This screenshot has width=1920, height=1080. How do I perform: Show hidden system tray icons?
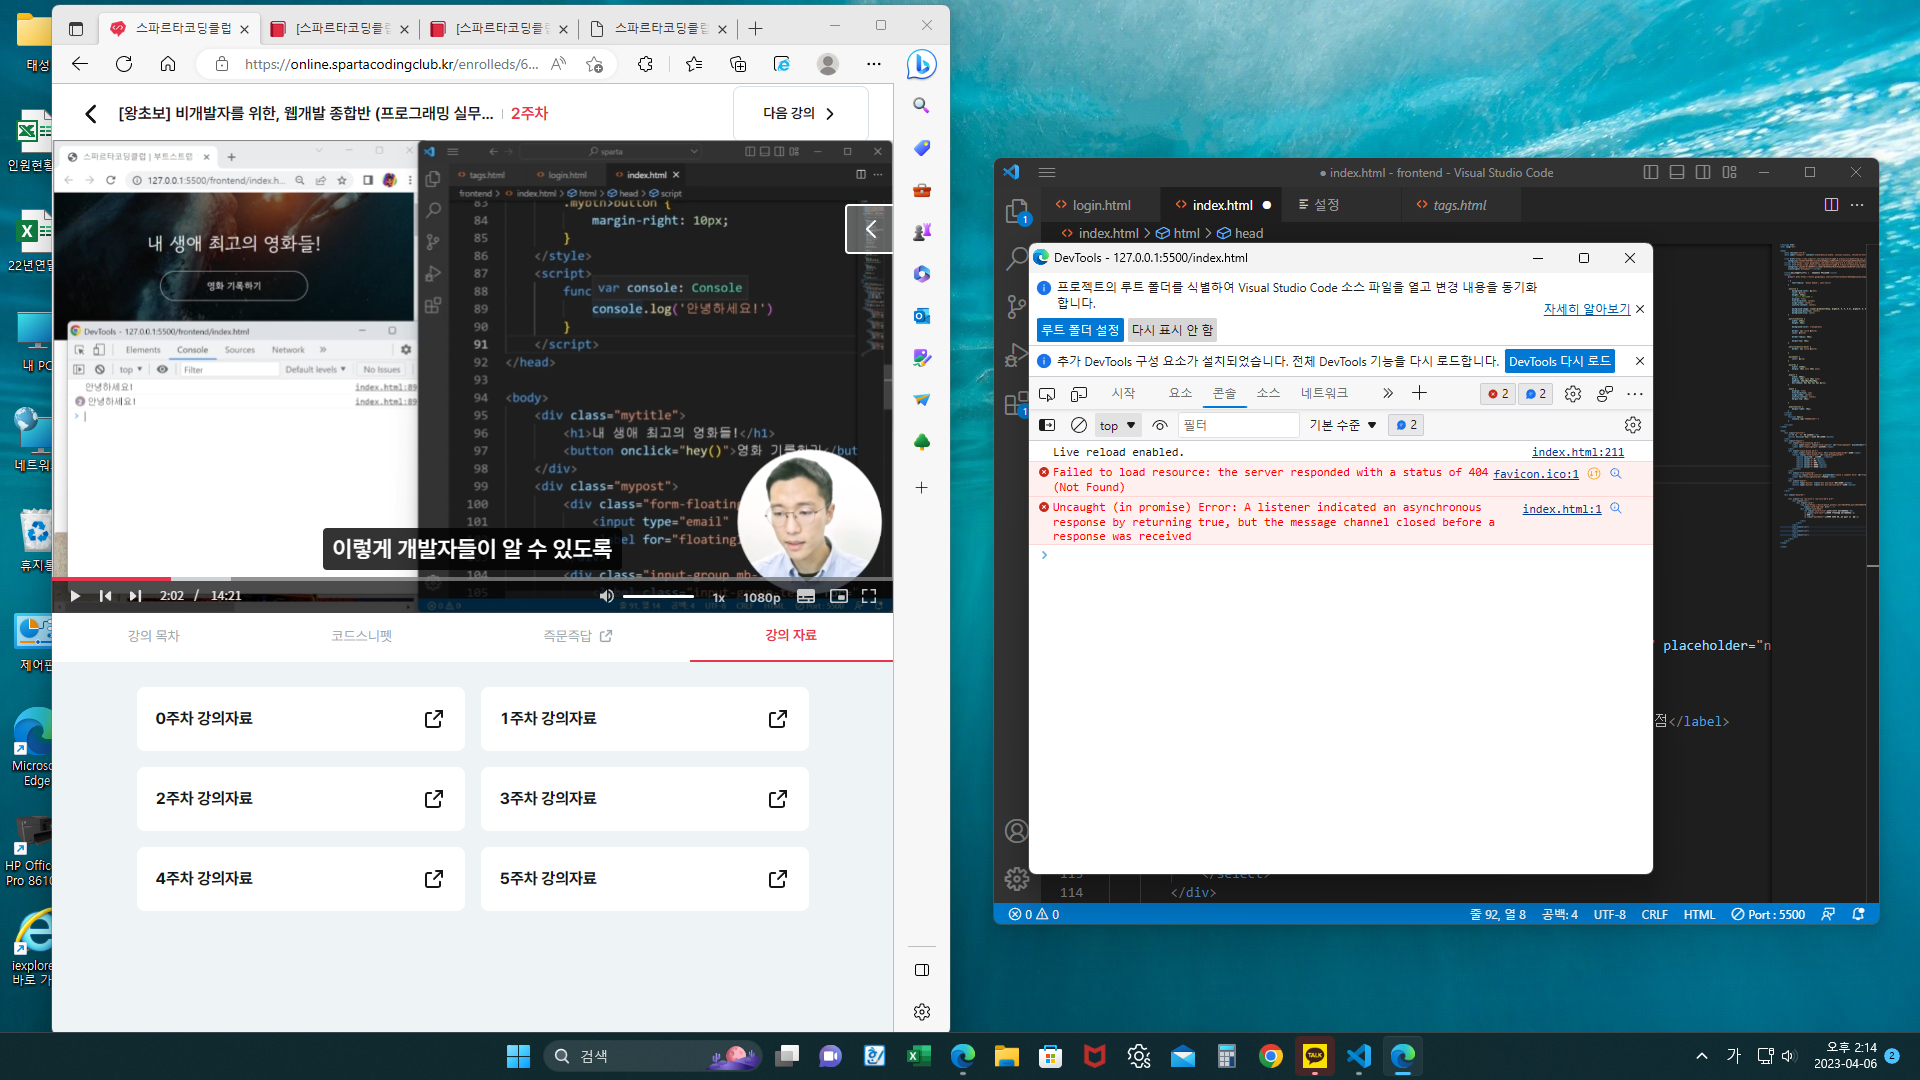point(1702,1056)
